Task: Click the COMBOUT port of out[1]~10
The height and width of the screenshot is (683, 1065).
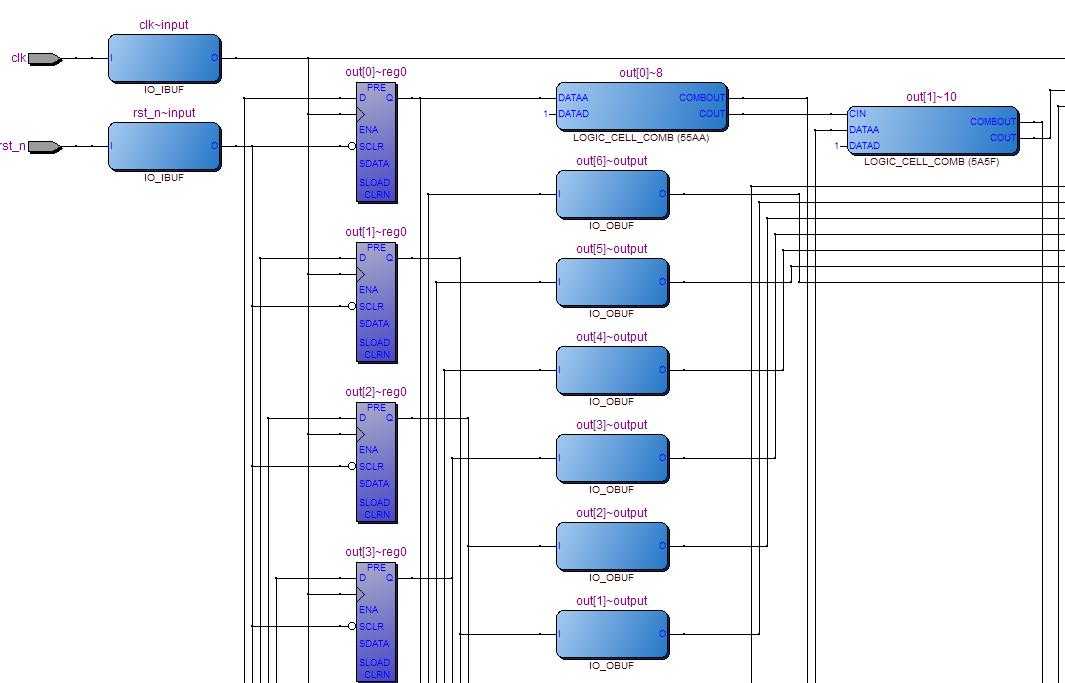Action: [x=993, y=122]
